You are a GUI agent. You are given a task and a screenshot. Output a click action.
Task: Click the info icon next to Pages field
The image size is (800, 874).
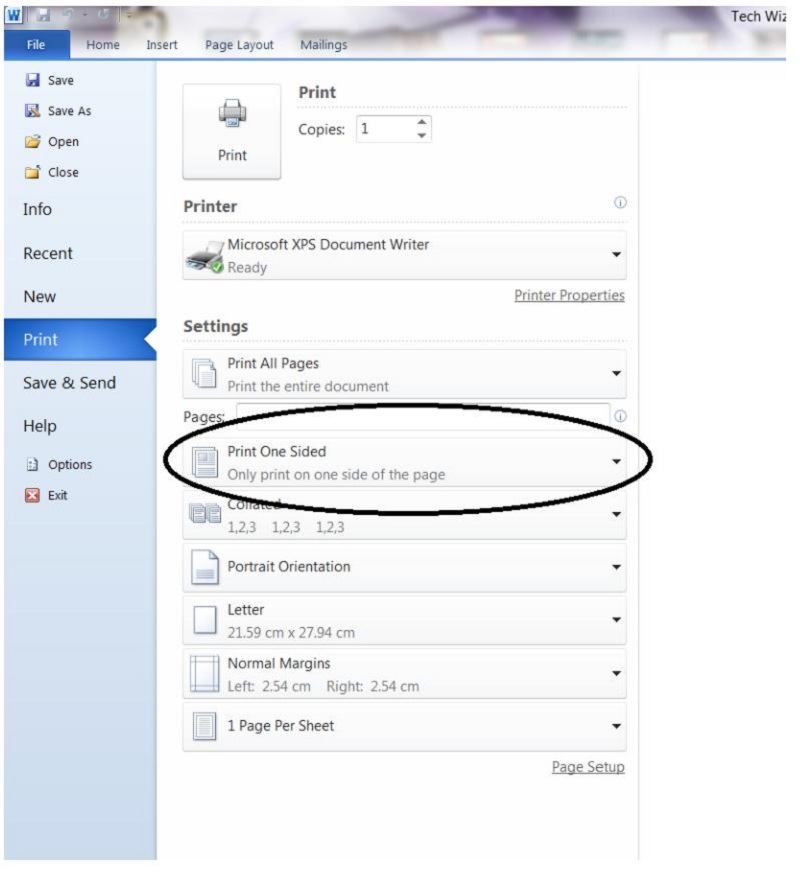[x=620, y=416]
